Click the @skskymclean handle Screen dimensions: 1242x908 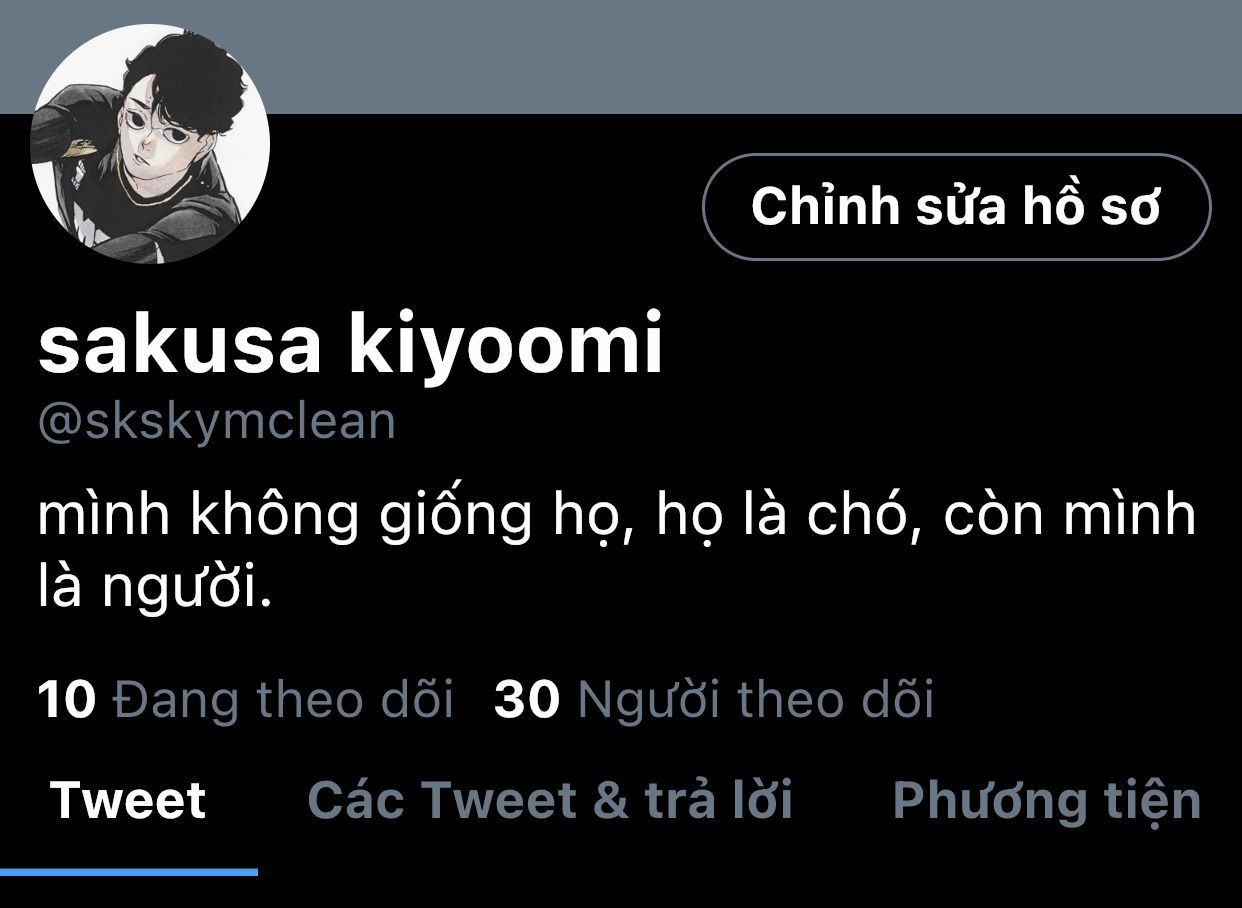point(217,422)
